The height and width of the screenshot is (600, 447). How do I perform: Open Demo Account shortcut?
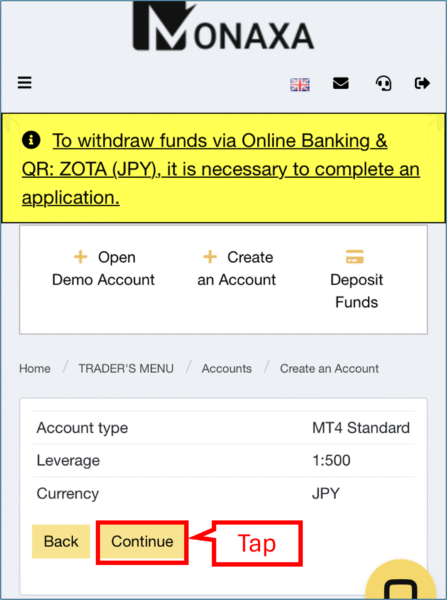click(103, 268)
